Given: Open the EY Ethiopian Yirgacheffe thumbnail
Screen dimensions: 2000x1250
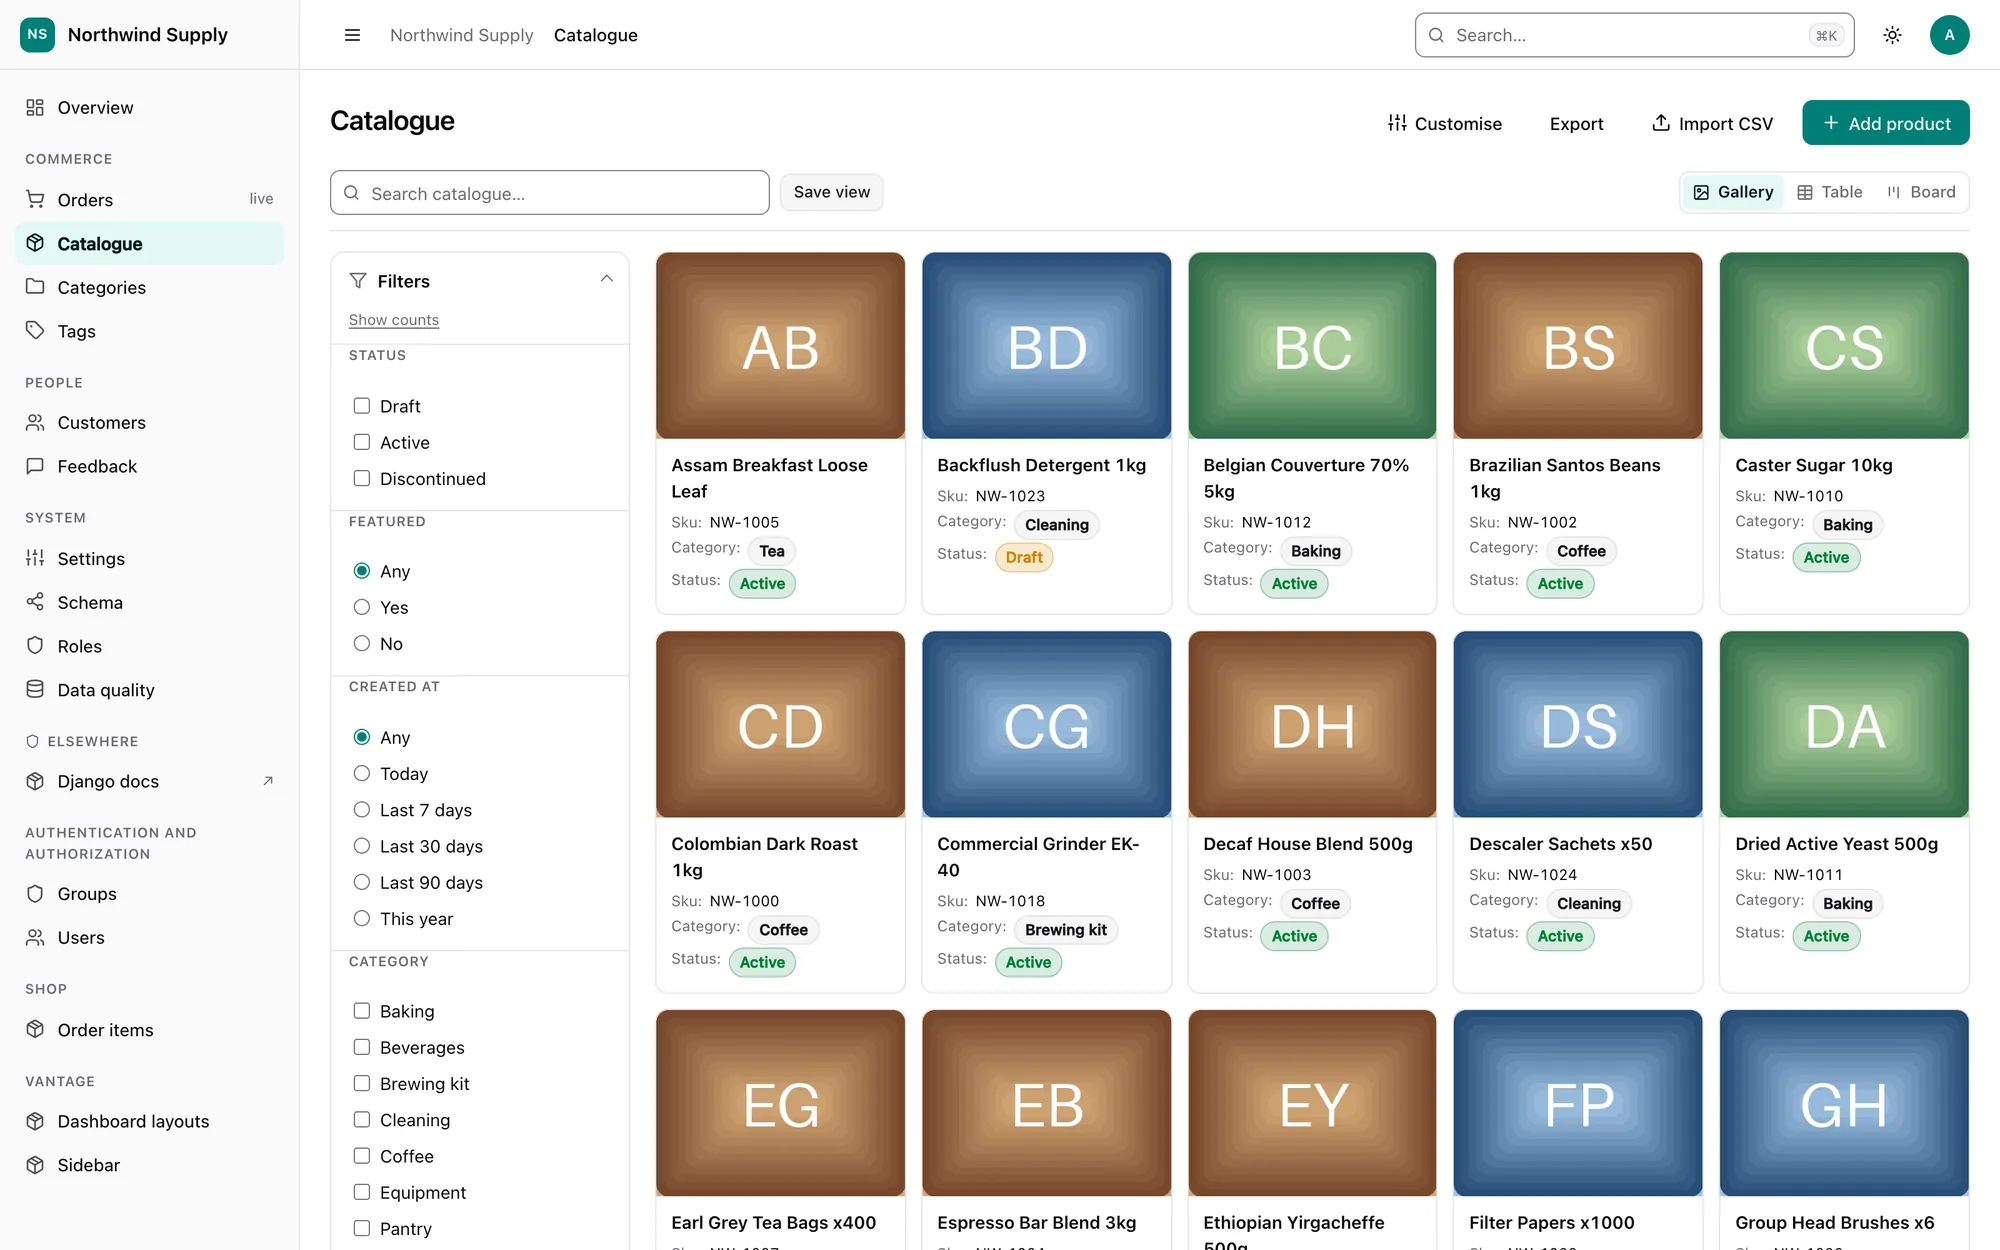Looking at the screenshot, I should coord(1312,1104).
